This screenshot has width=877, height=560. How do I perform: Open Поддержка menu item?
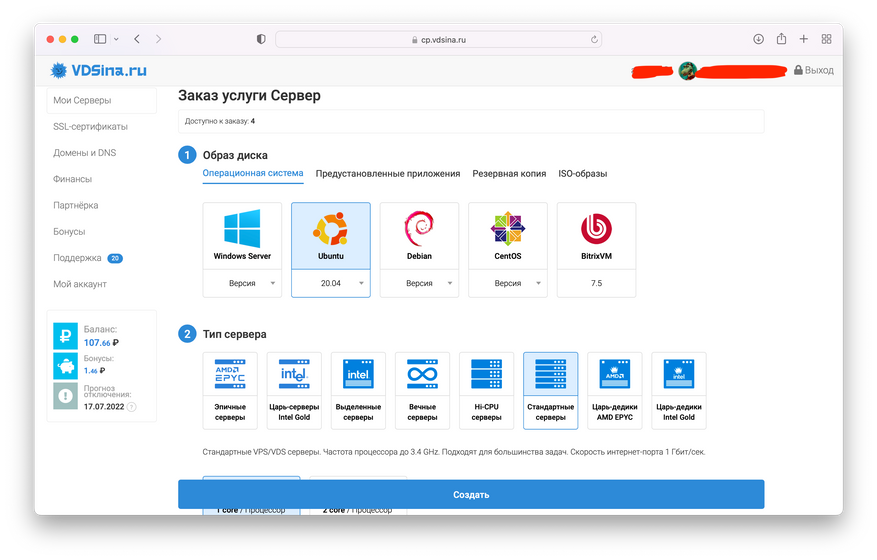(x=77, y=258)
